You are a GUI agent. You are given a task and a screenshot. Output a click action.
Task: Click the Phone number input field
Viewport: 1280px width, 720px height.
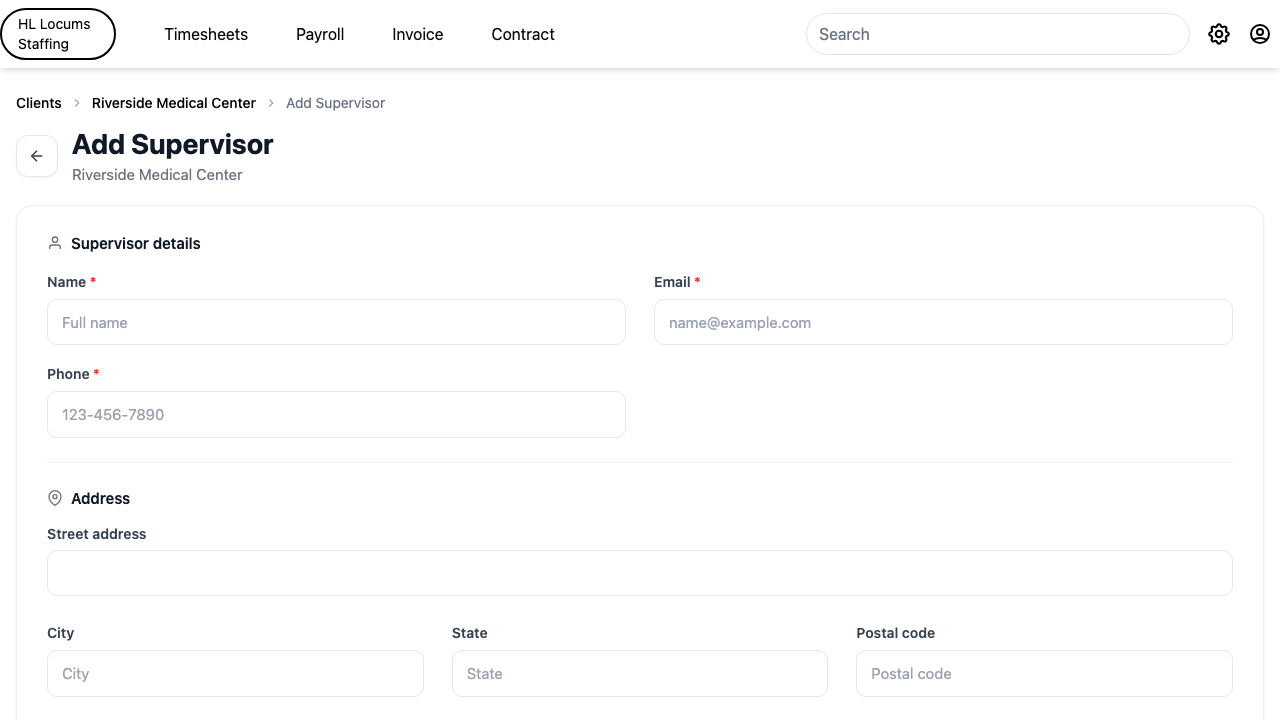pyautogui.click(x=336, y=415)
